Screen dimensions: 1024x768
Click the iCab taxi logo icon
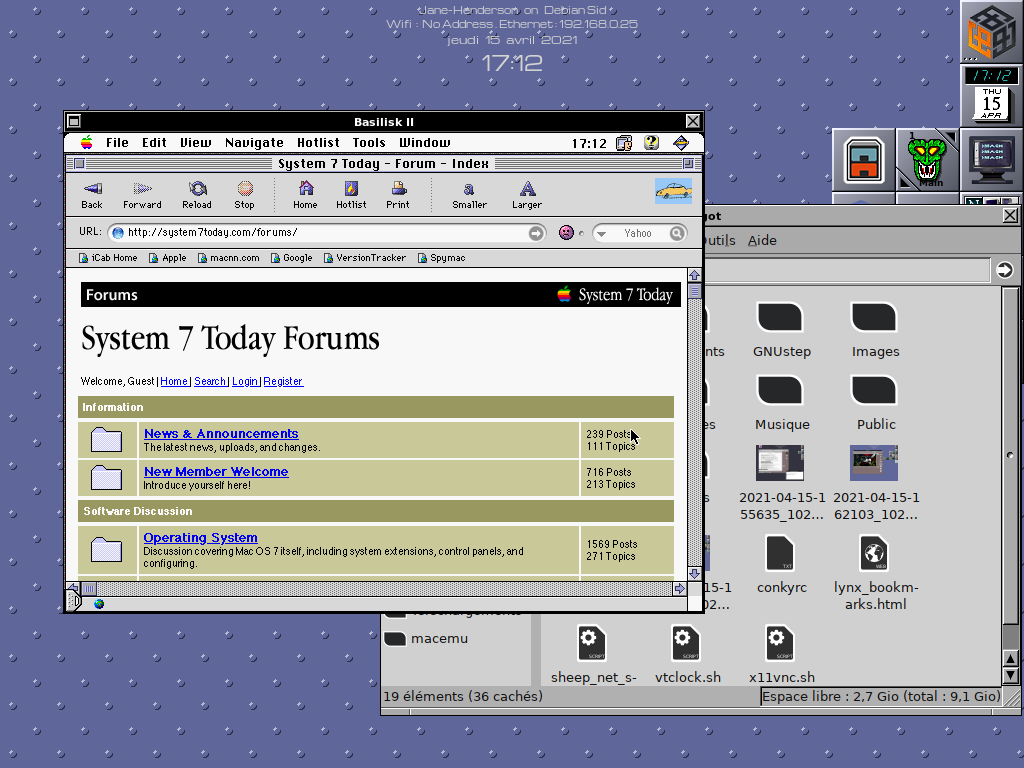pyautogui.click(x=673, y=191)
